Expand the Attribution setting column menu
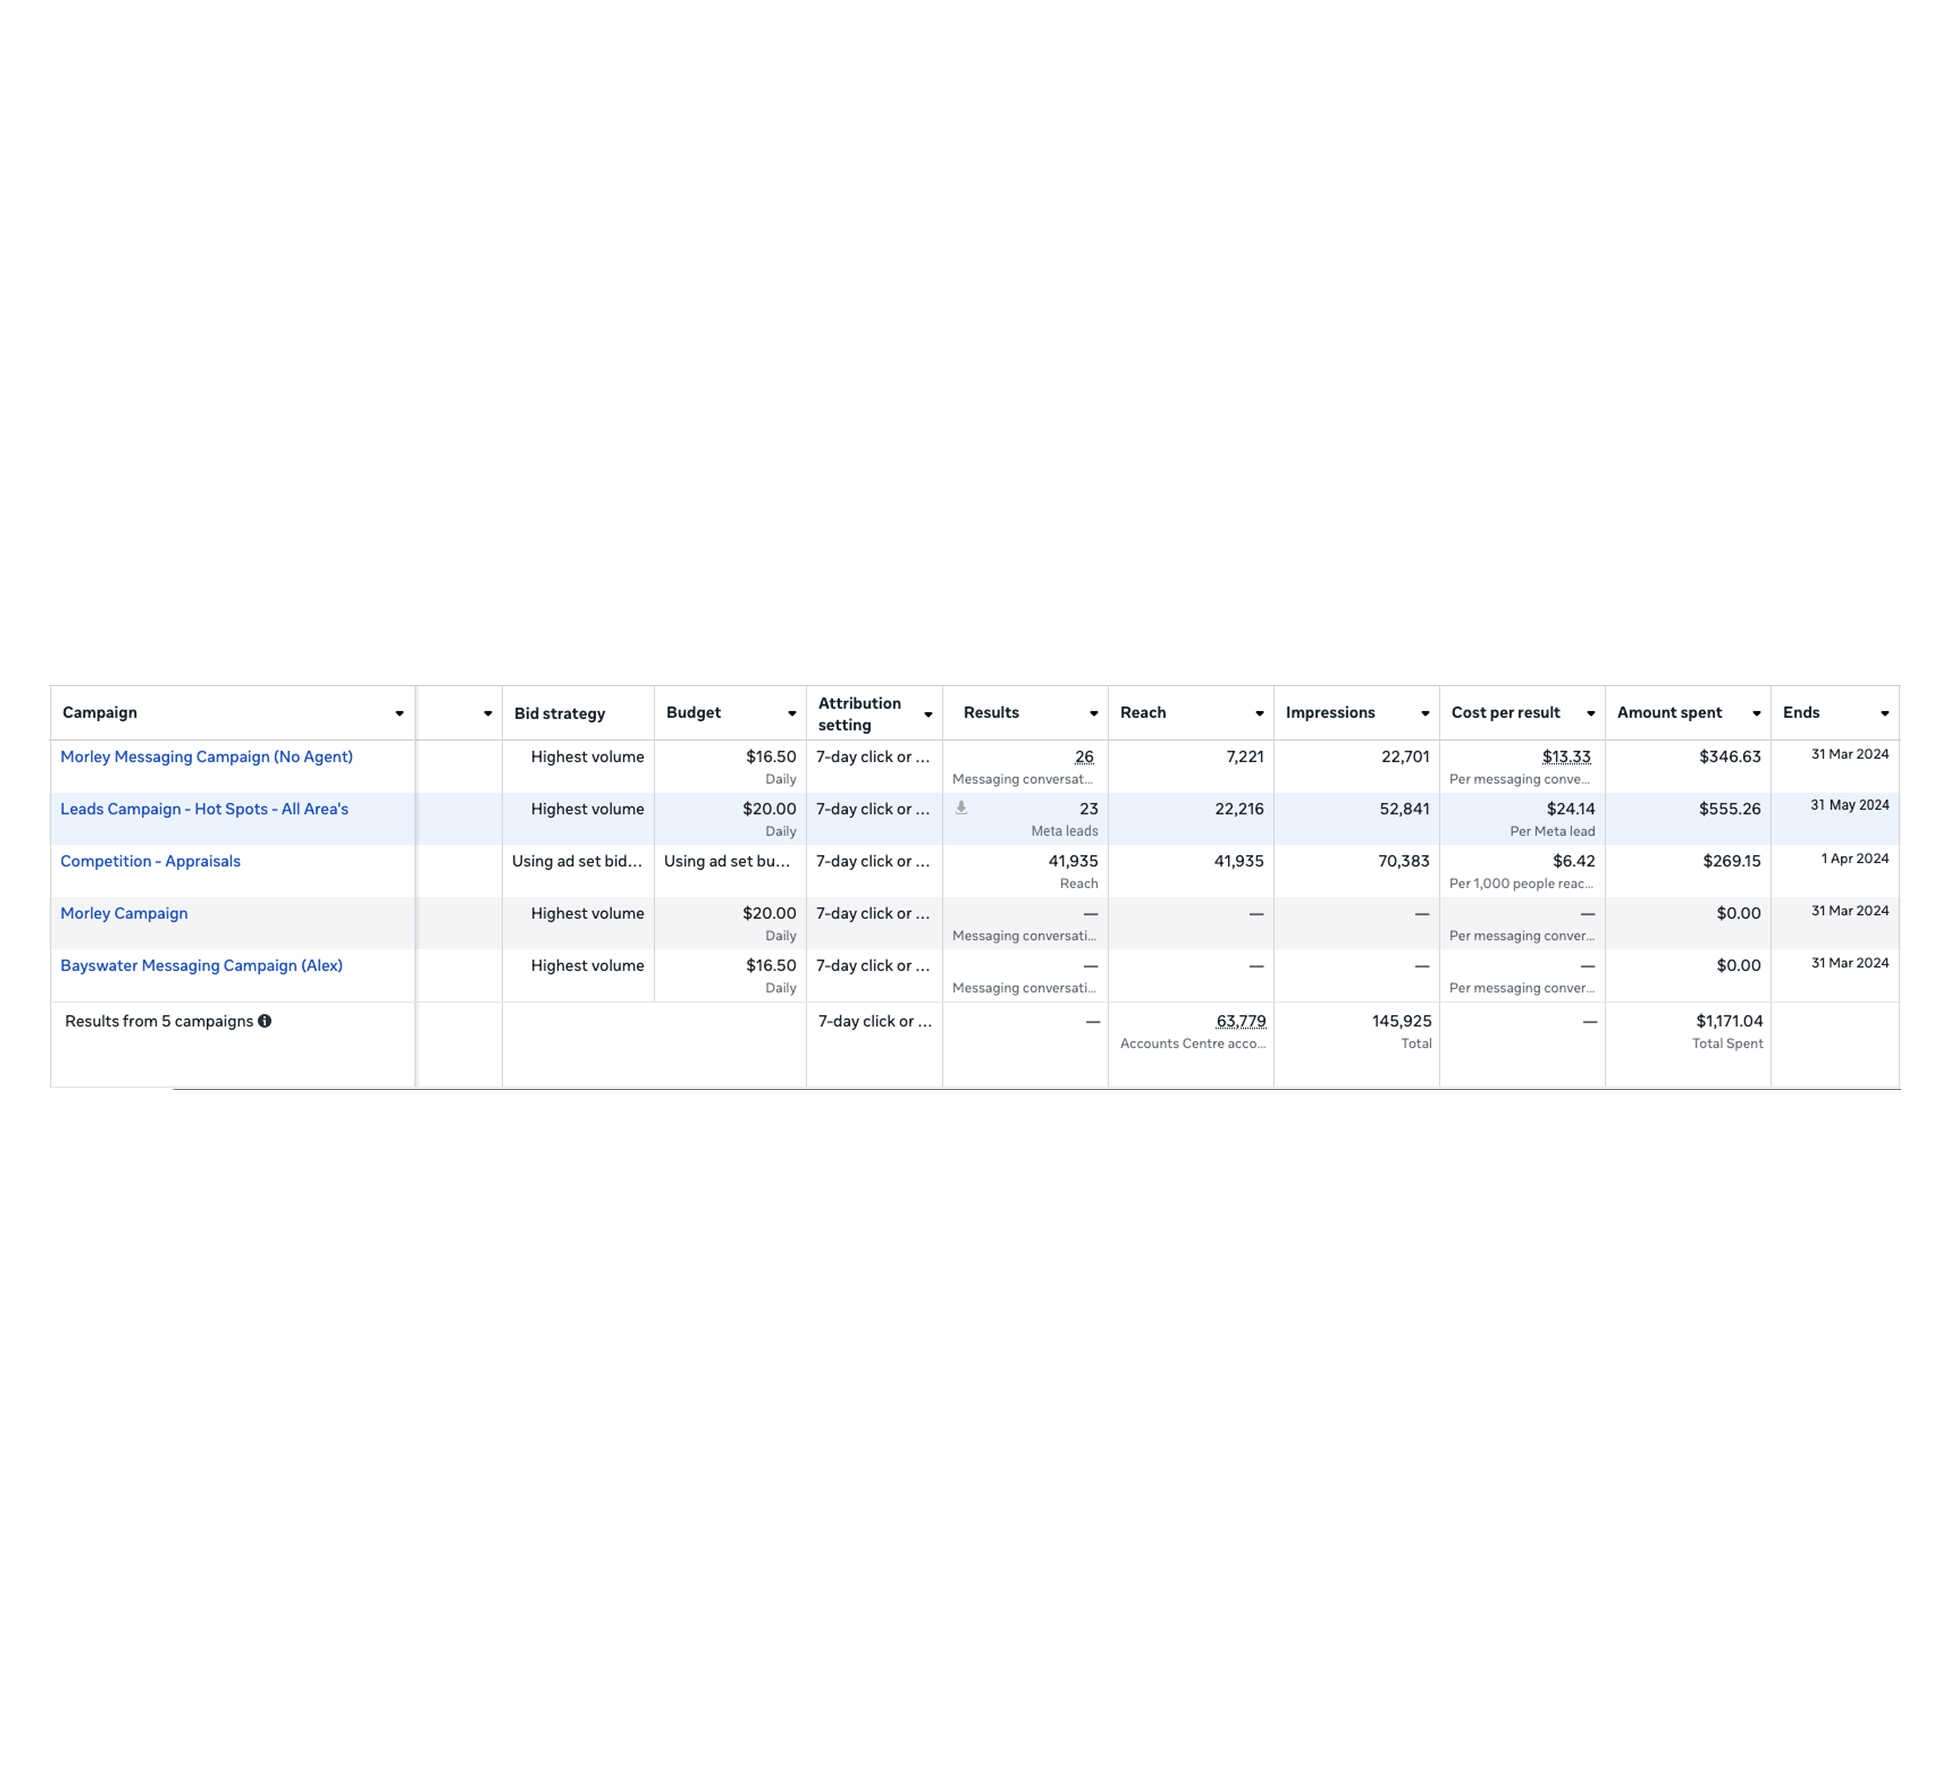The height and width of the screenshot is (1776, 1950). point(928,714)
